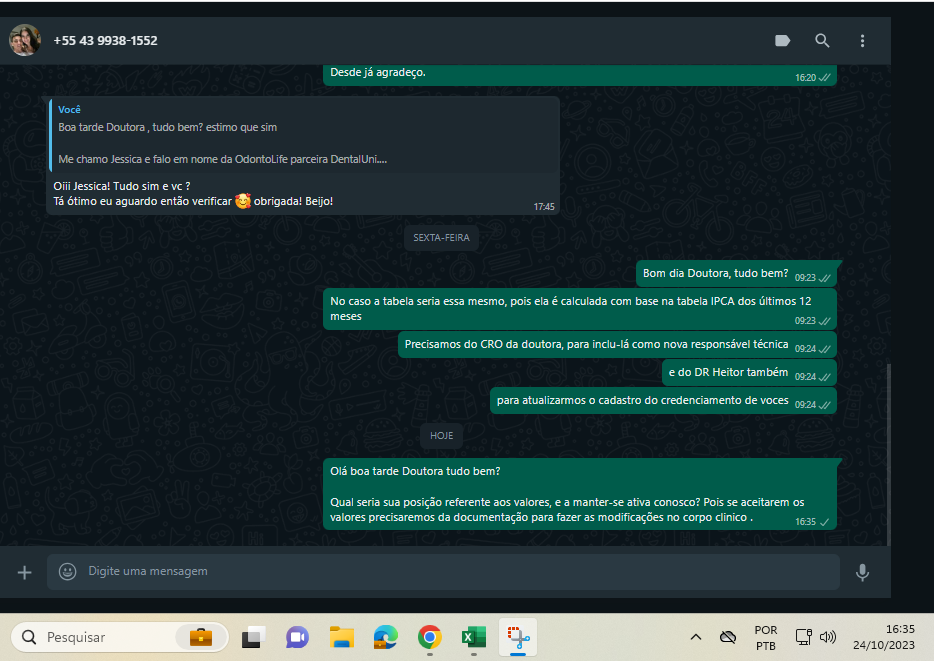
Task: Open the emoji picker
Action: click(x=67, y=572)
